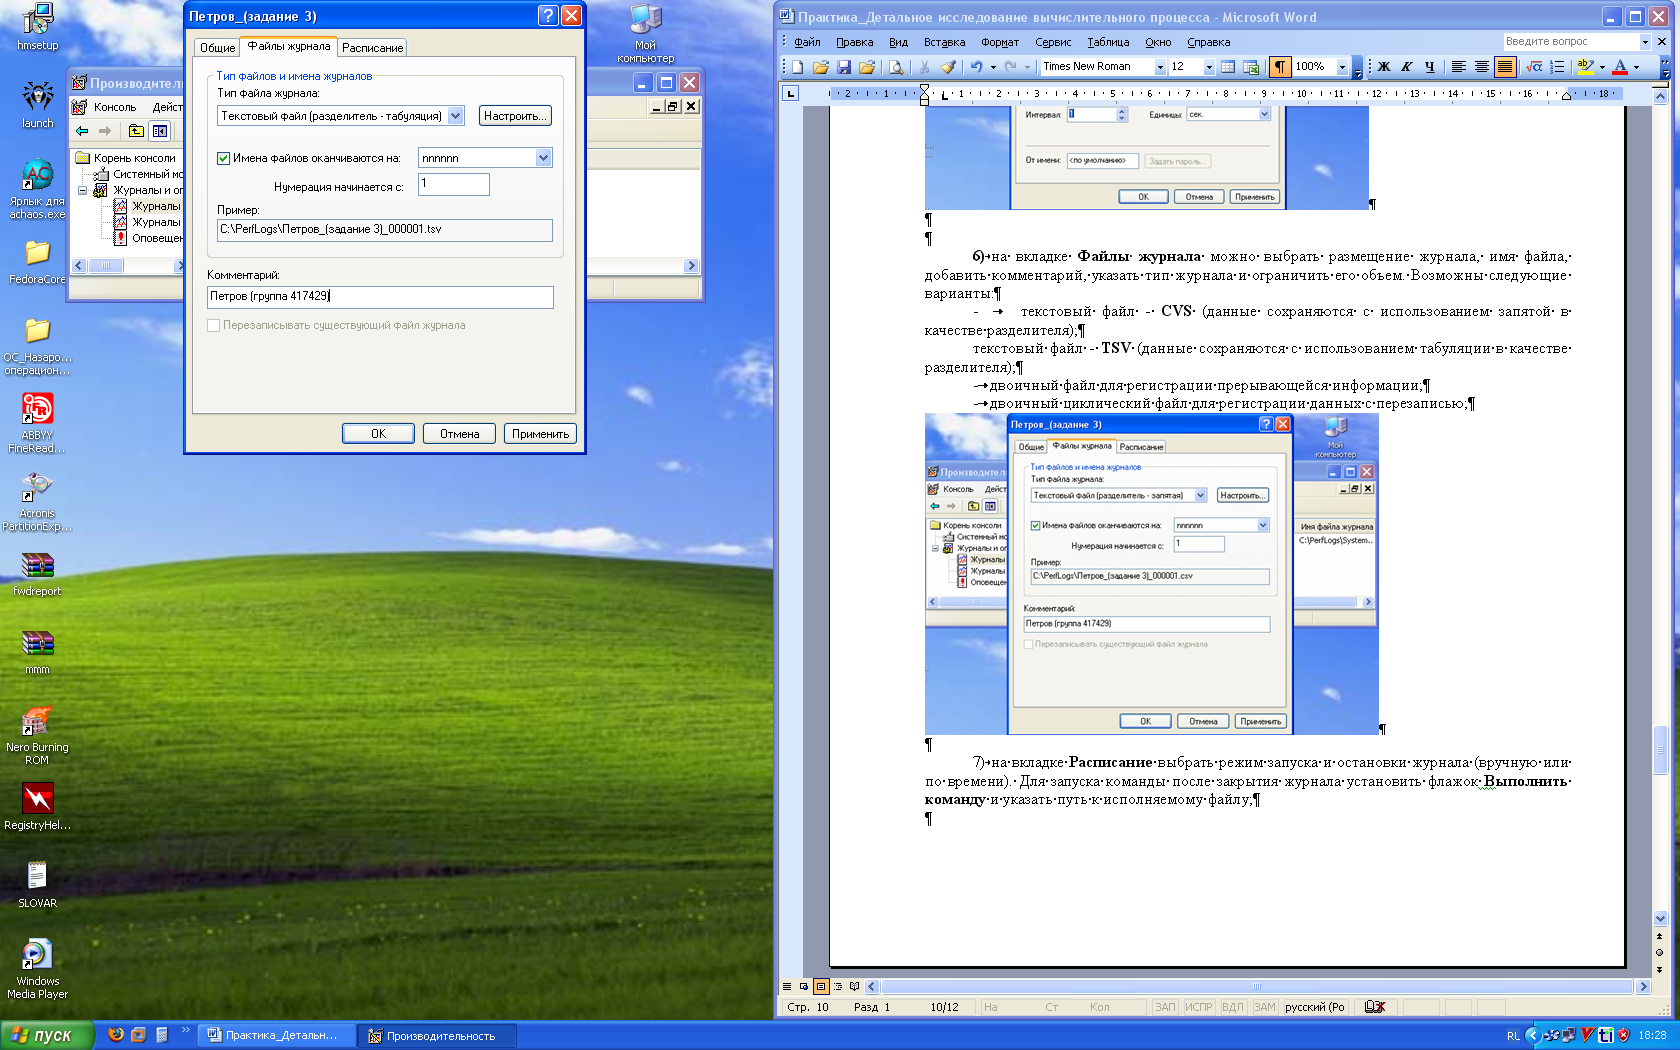Click the RL language indicator in the tray
Image resolution: width=1680 pixels, height=1050 pixels.
(x=1513, y=1036)
